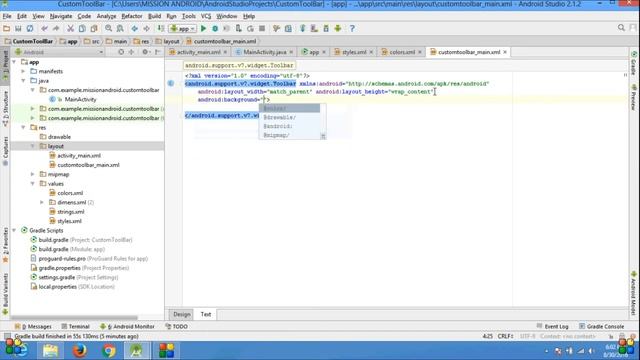Open the Navigate menu
Viewport: 640px width, 360px height.
click(61, 16)
